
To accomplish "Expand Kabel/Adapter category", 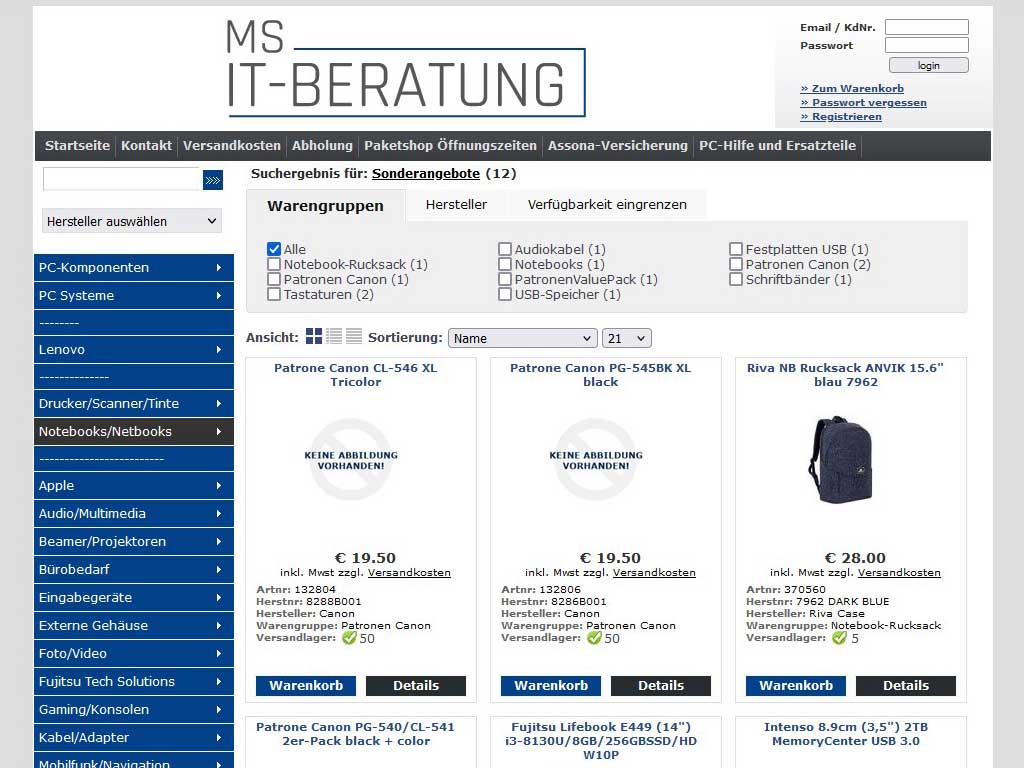I will click(x=134, y=738).
